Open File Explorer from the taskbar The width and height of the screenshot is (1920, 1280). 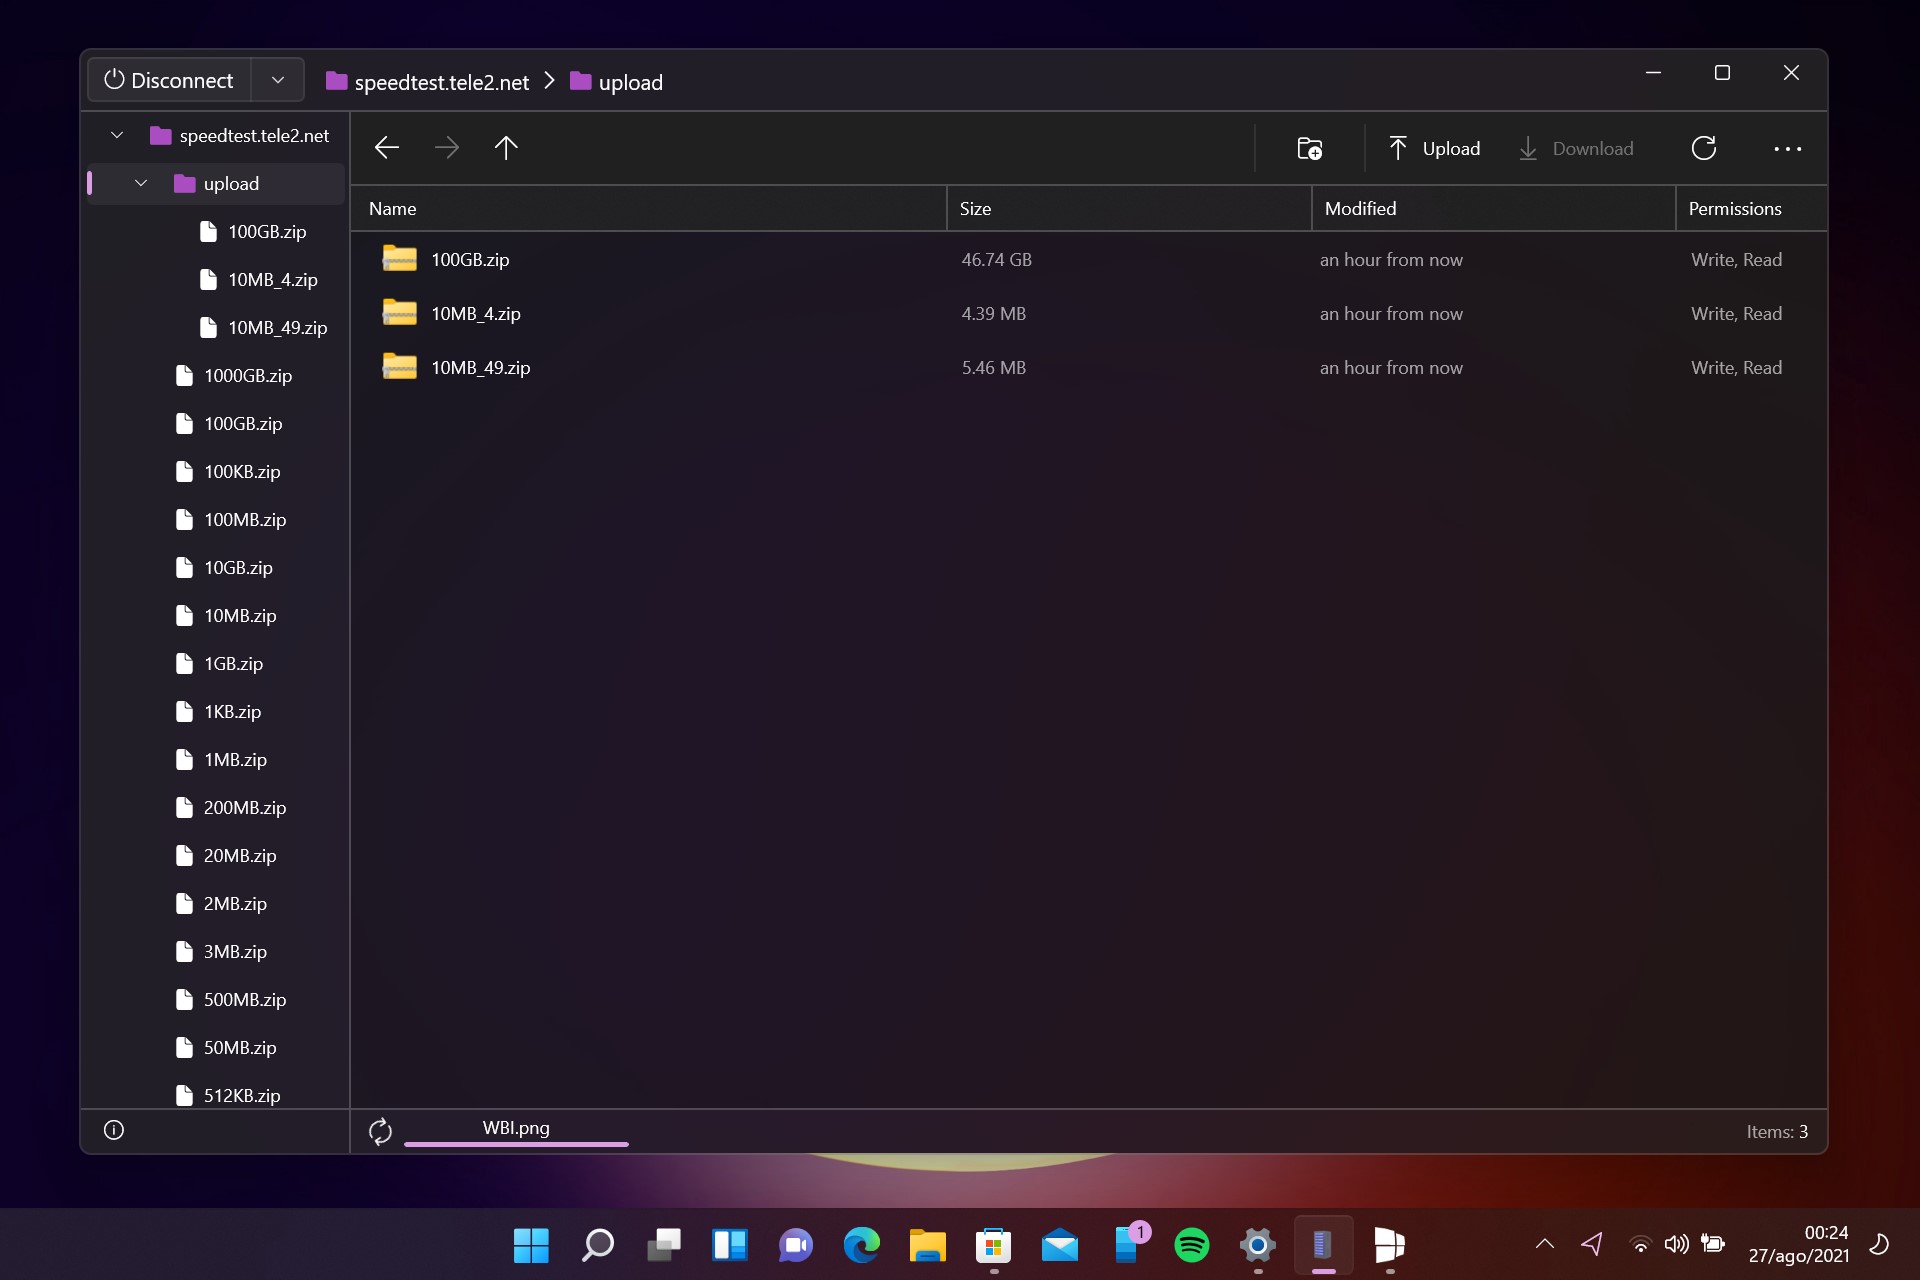tap(927, 1245)
